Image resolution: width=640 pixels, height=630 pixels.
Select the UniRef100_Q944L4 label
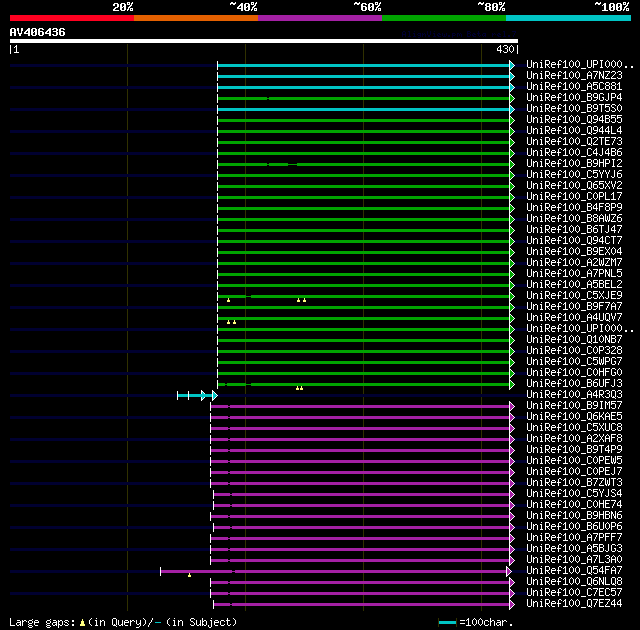[574, 131]
